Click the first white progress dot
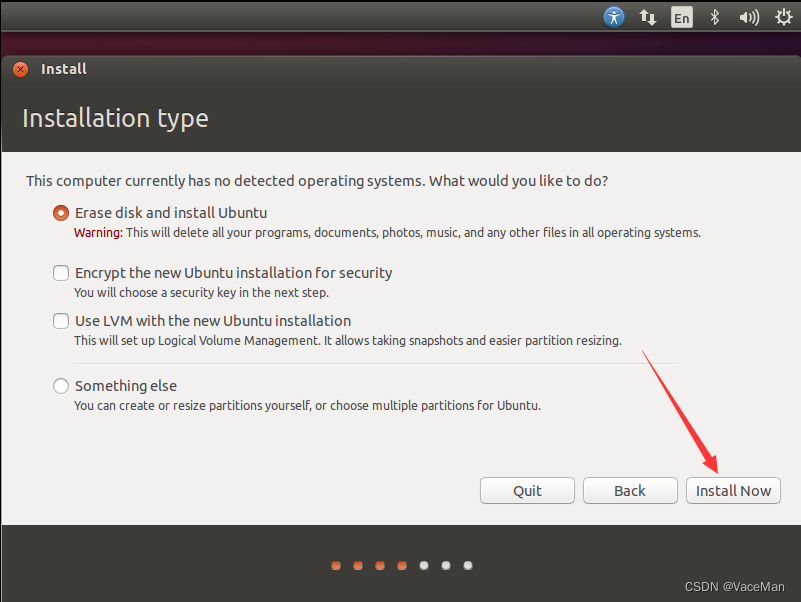 pos(423,565)
